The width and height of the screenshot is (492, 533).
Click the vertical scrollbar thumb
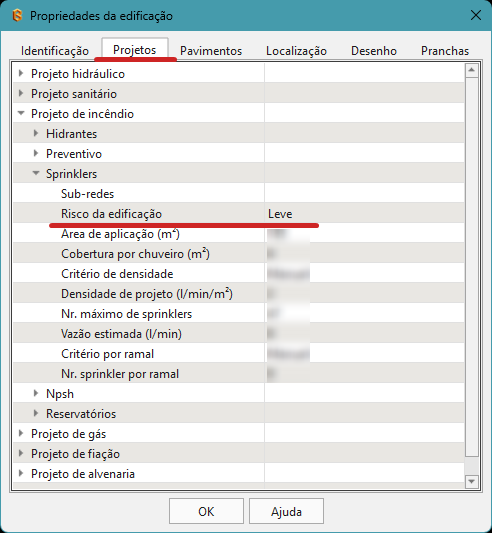[x=472, y=267]
